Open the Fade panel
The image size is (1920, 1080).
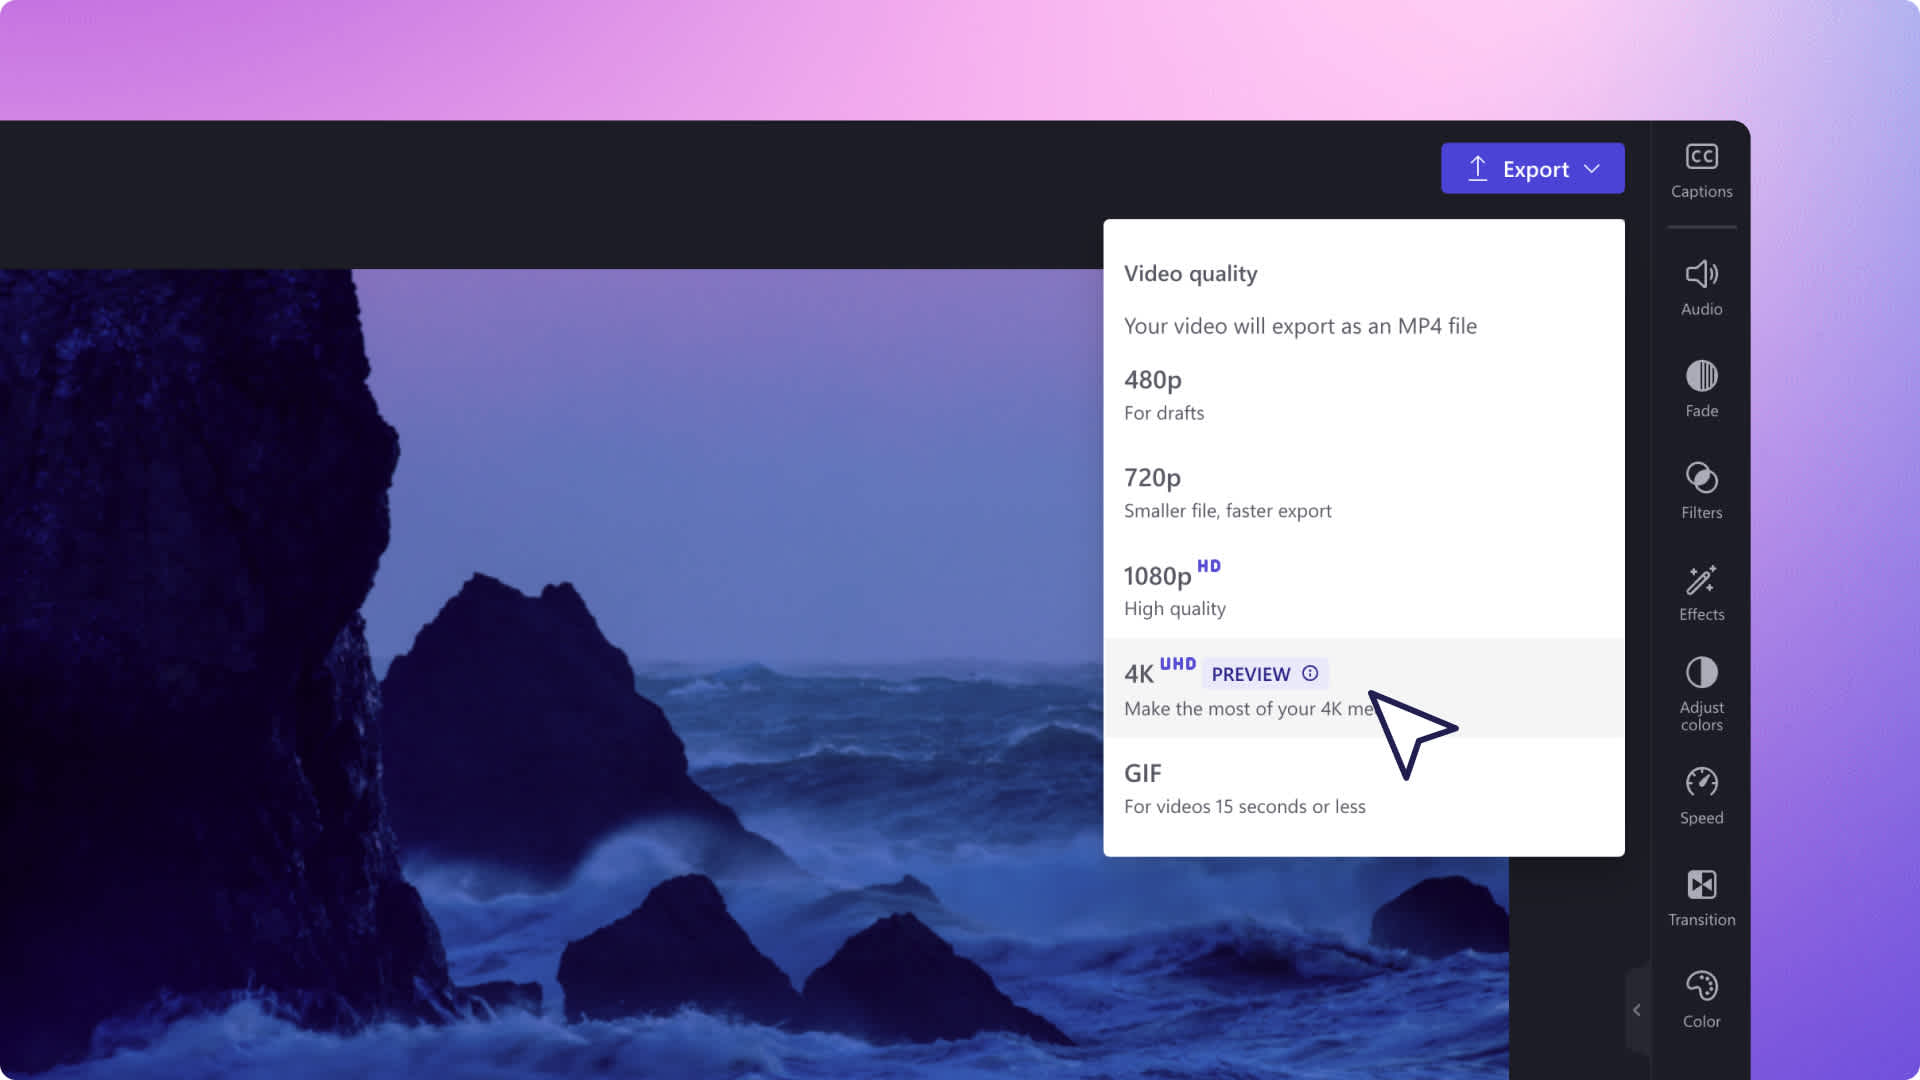coord(1701,388)
